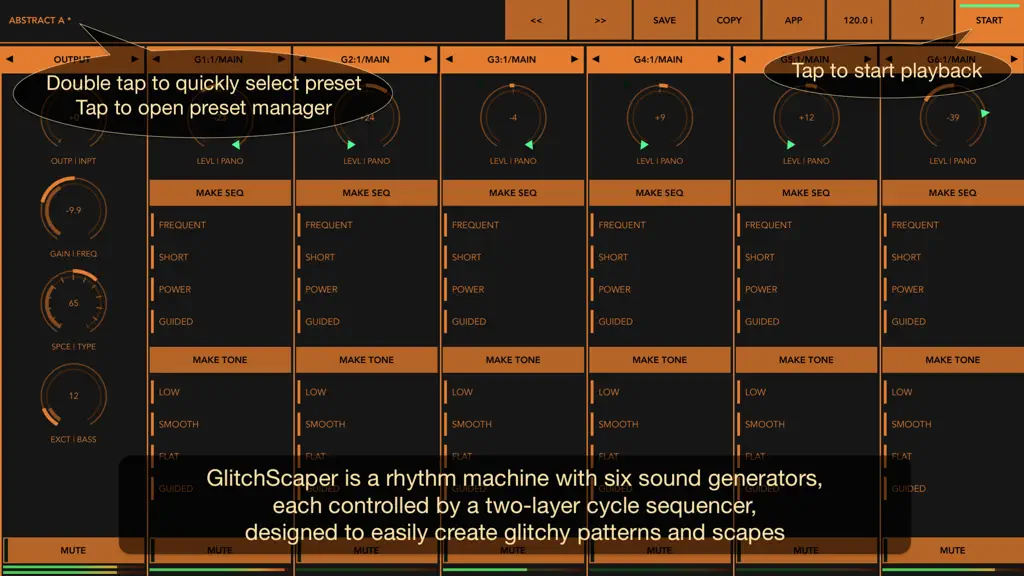1024x576 pixels.
Task: Click right arrow of G2:1/MAIN header
Action: pos(428,59)
